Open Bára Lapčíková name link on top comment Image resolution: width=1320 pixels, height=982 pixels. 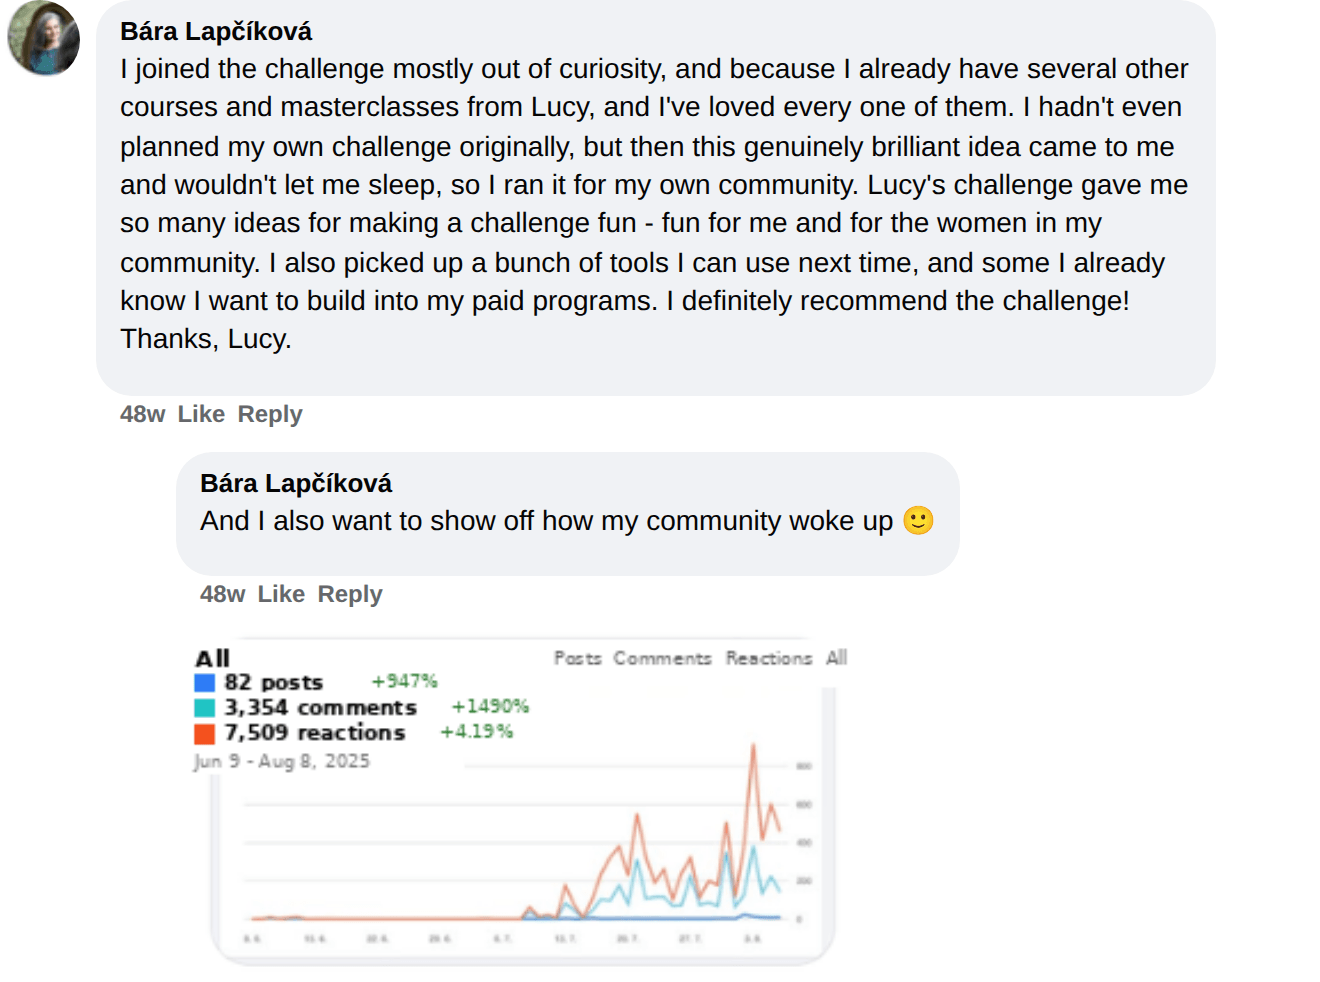pyautogui.click(x=216, y=31)
